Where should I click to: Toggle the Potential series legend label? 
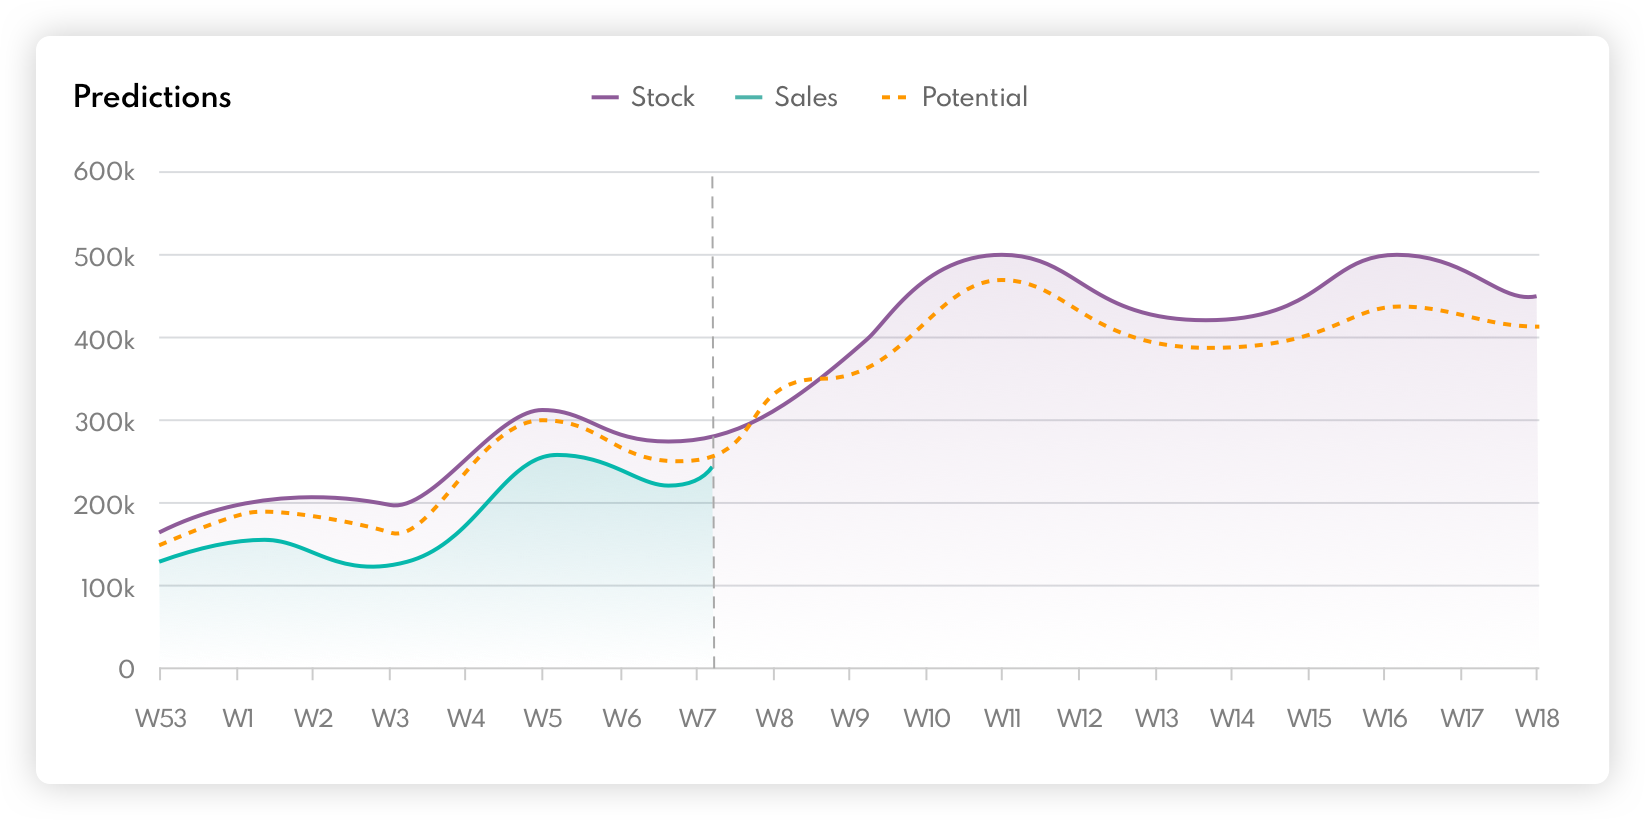click(x=974, y=97)
